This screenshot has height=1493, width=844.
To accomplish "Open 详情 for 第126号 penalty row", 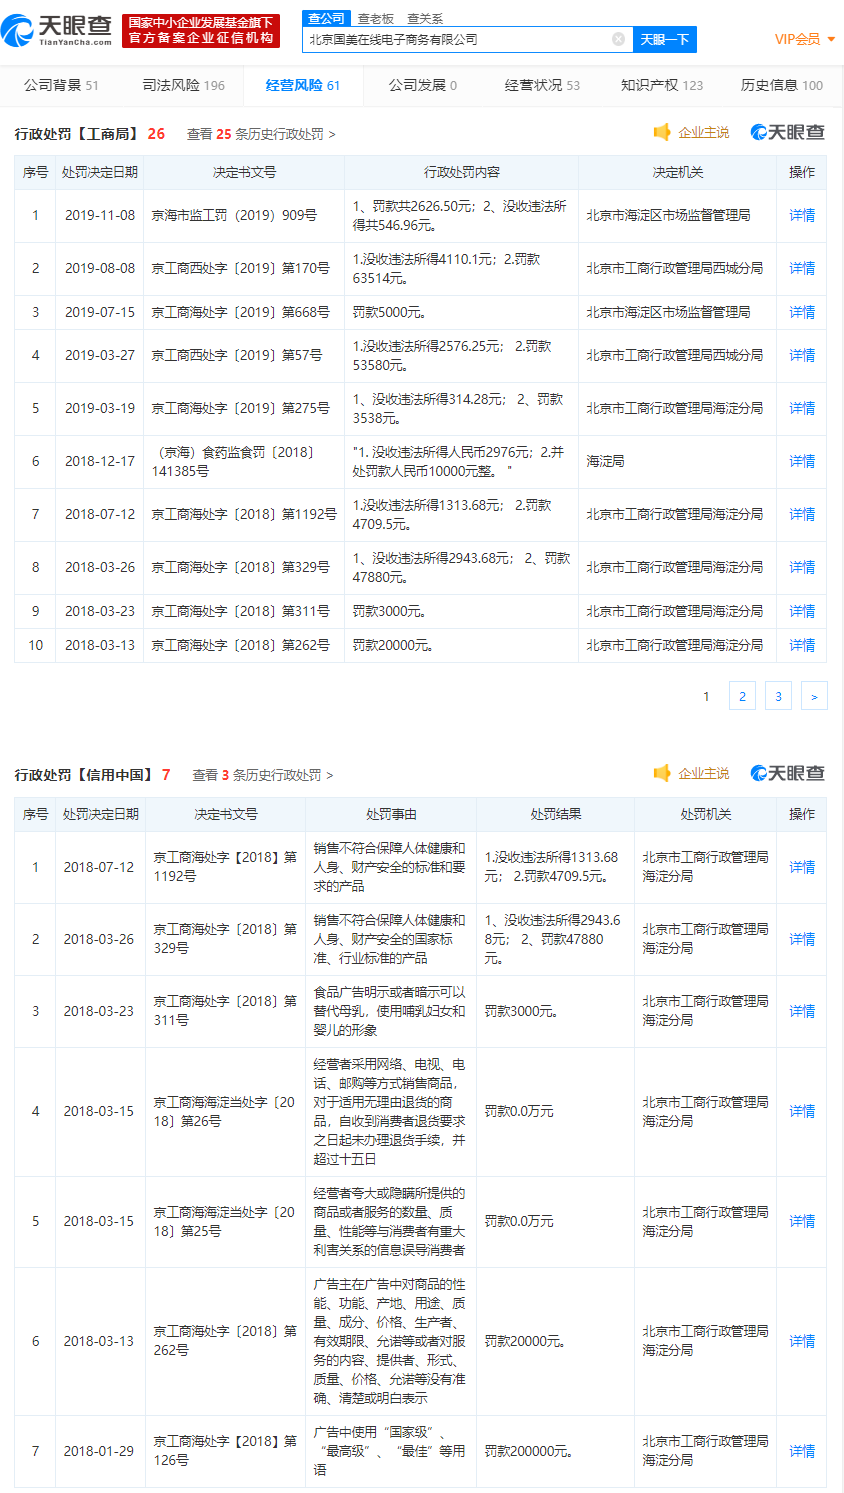I will 802,1451.
